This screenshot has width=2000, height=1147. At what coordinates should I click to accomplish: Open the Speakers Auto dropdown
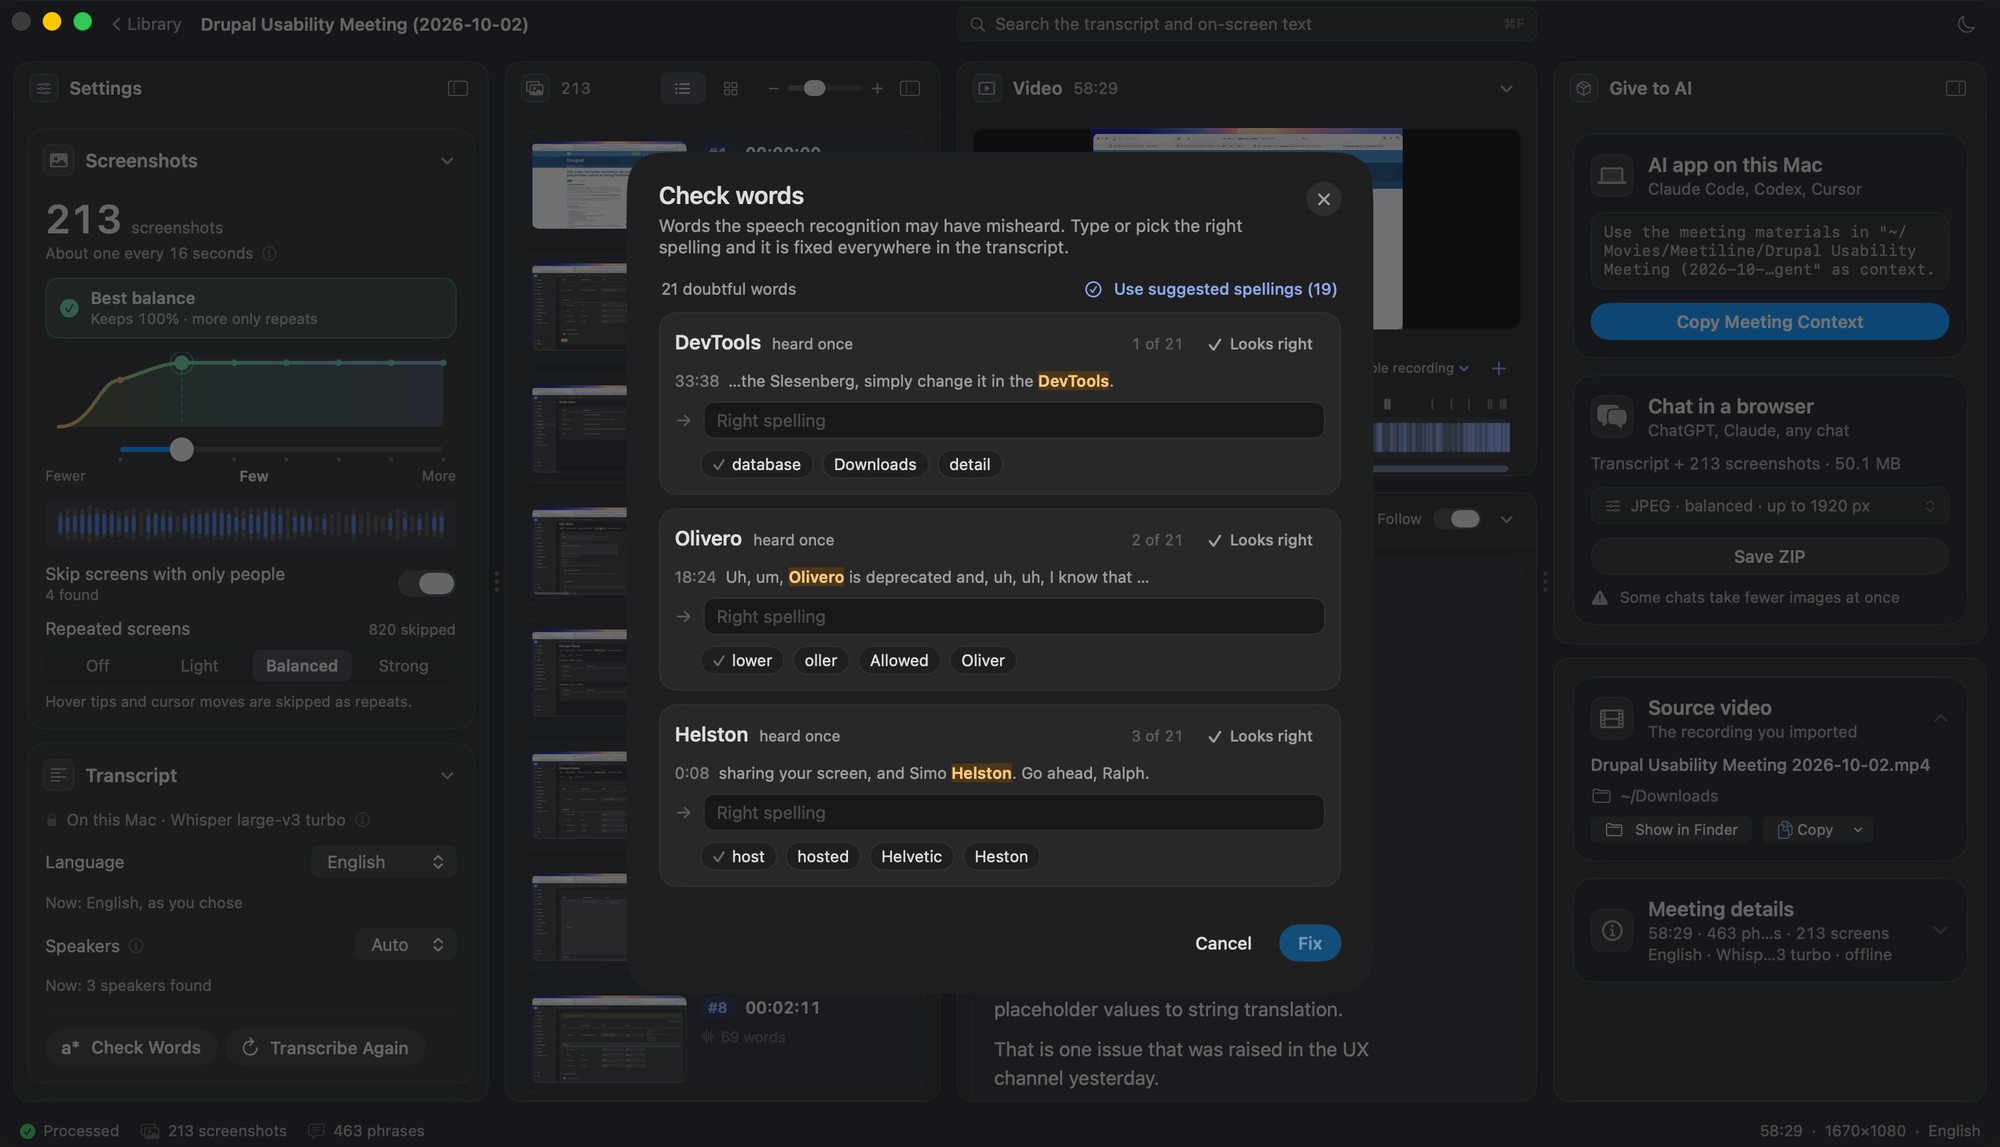tap(406, 945)
